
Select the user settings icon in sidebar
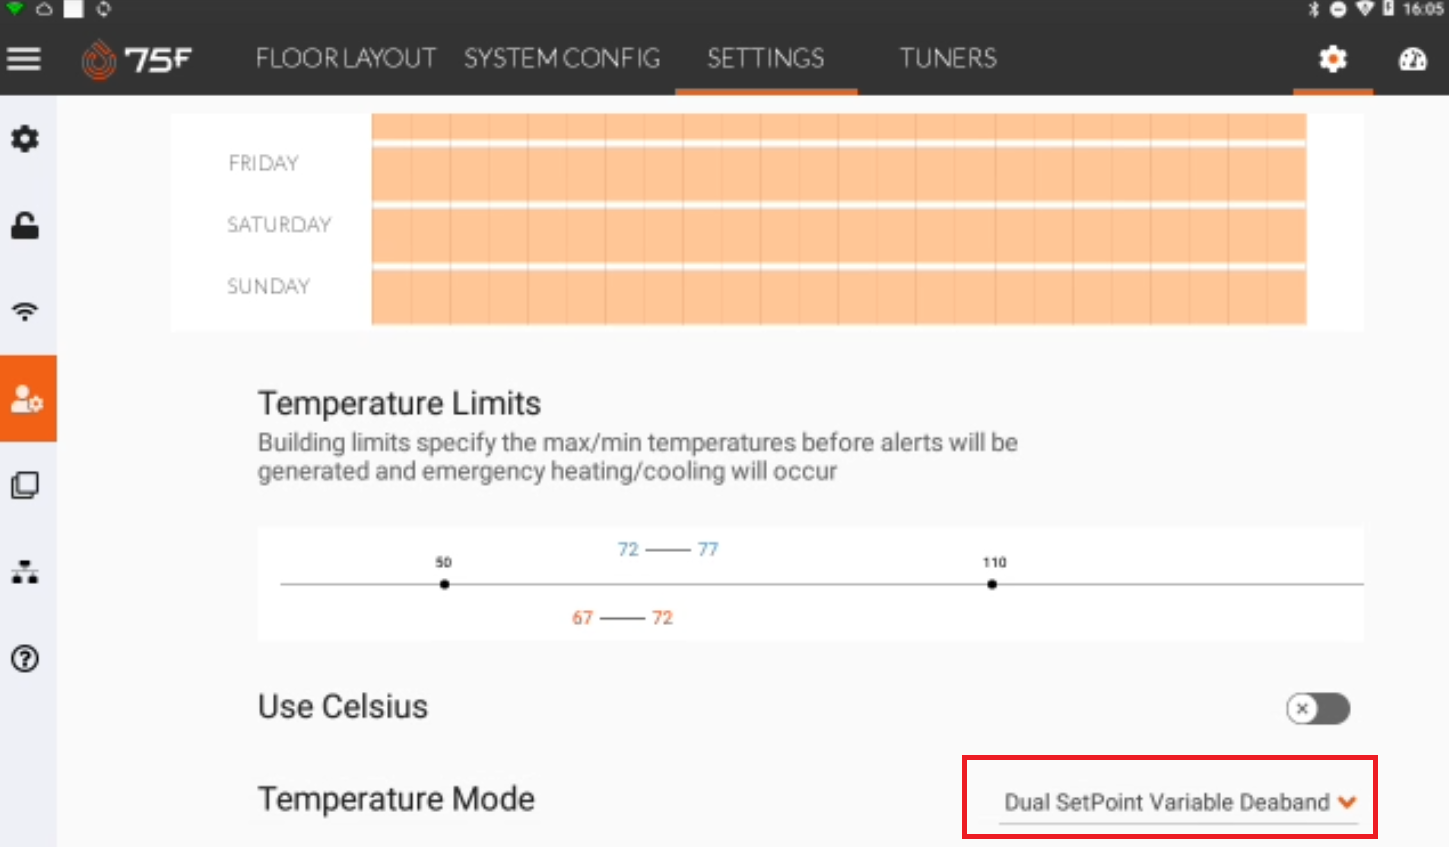(27, 397)
